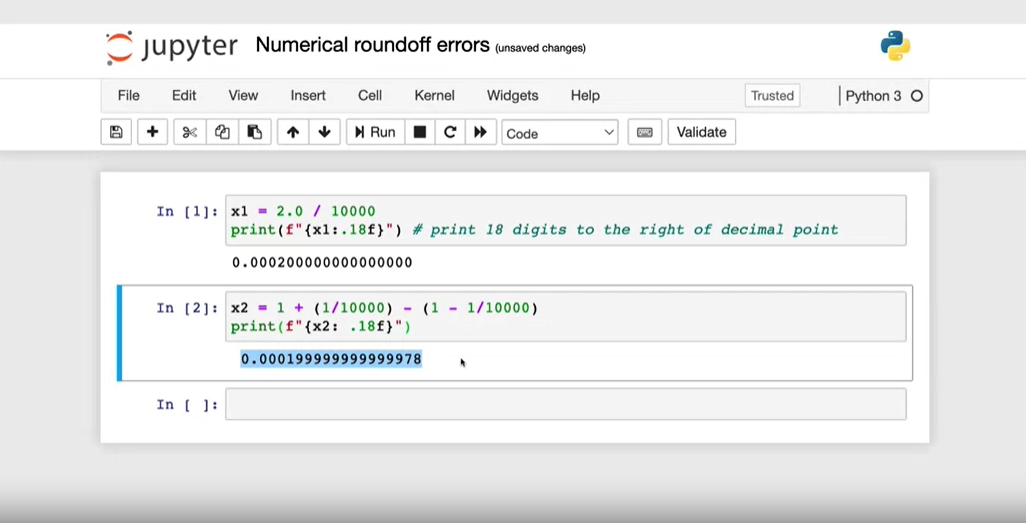Open the cell type Code dropdown
The height and width of the screenshot is (523, 1026).
[559, 133]
